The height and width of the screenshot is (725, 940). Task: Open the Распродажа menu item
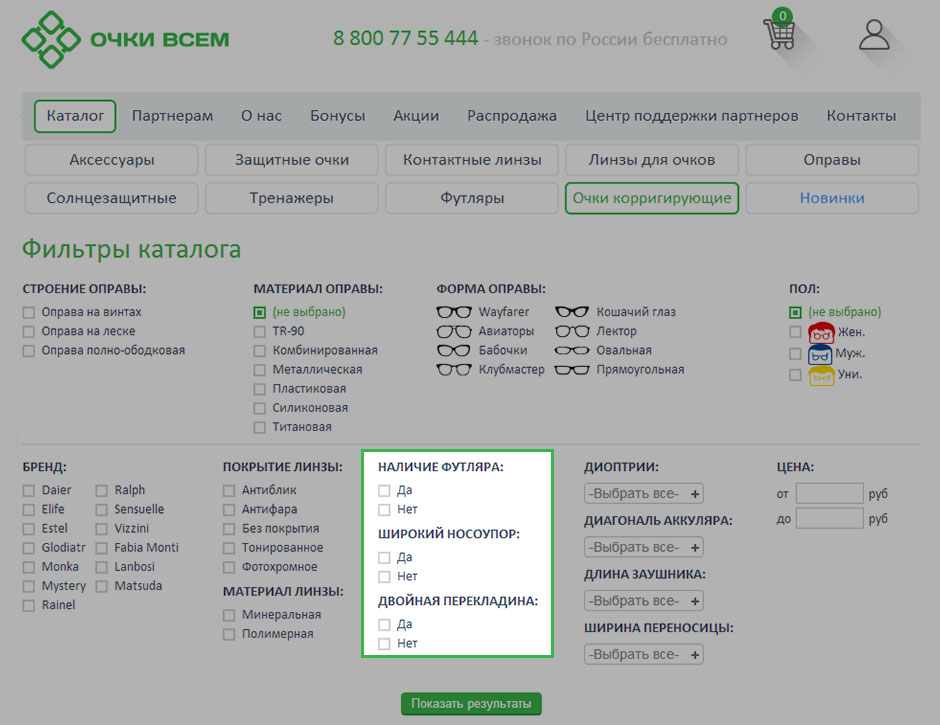pyautogui.click(x=511, y=116)
